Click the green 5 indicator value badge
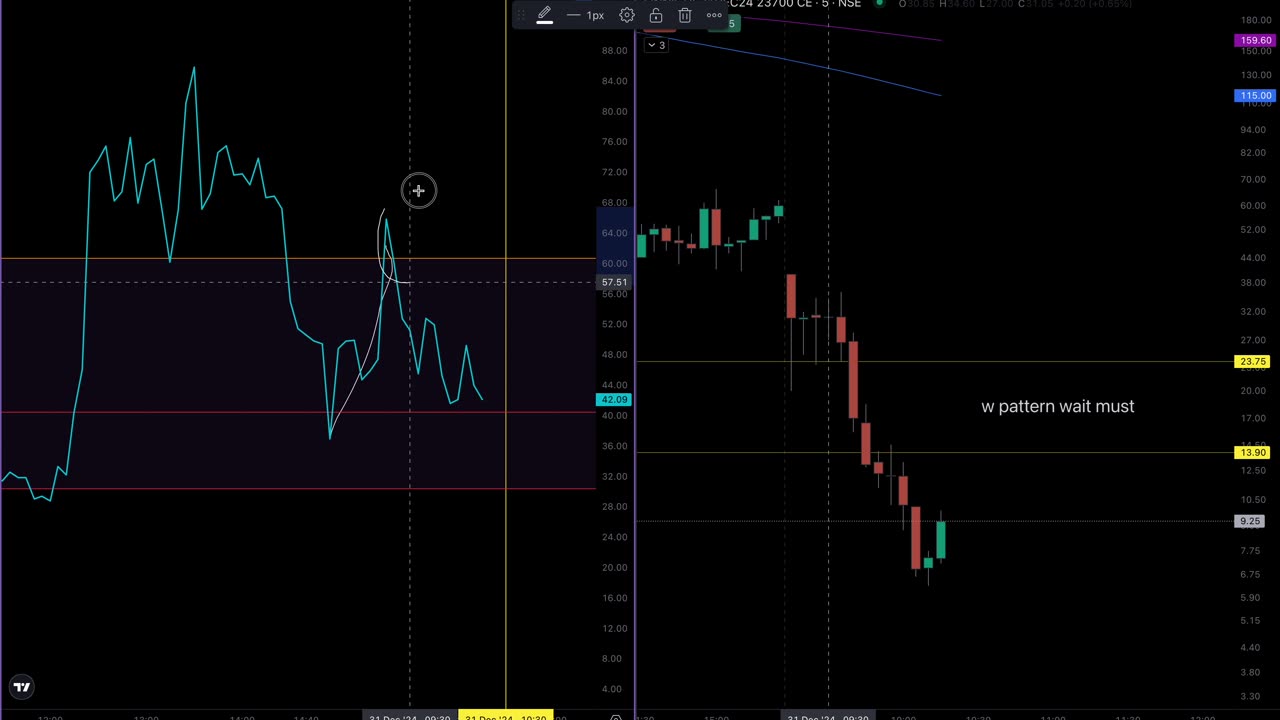The image size is (1280, 720). tap(732, 23)
